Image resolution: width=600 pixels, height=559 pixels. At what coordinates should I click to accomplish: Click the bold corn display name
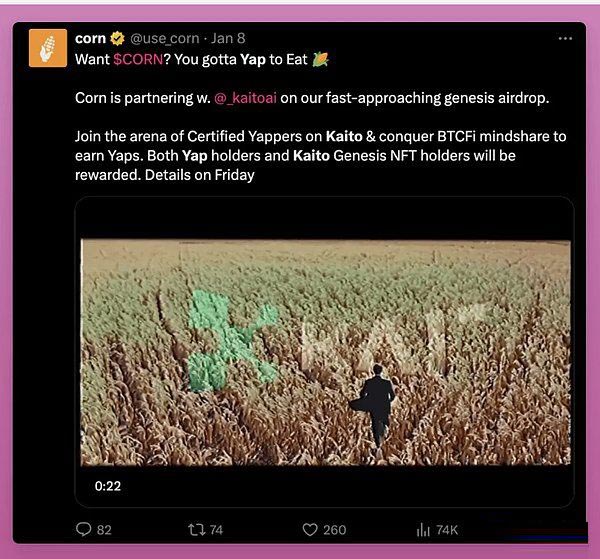(90, 39)
